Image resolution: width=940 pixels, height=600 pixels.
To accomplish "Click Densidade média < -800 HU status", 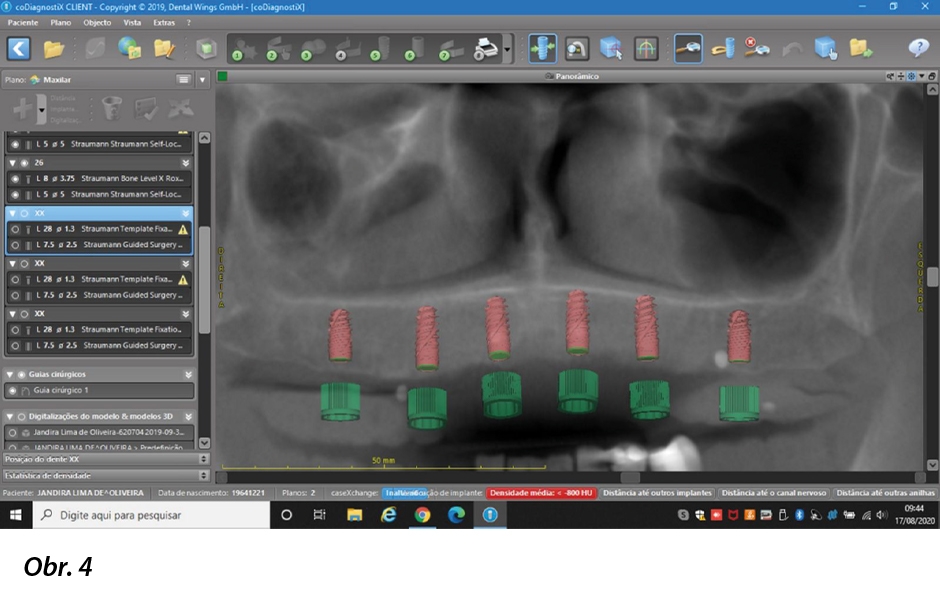I will (x=541, y=493).
